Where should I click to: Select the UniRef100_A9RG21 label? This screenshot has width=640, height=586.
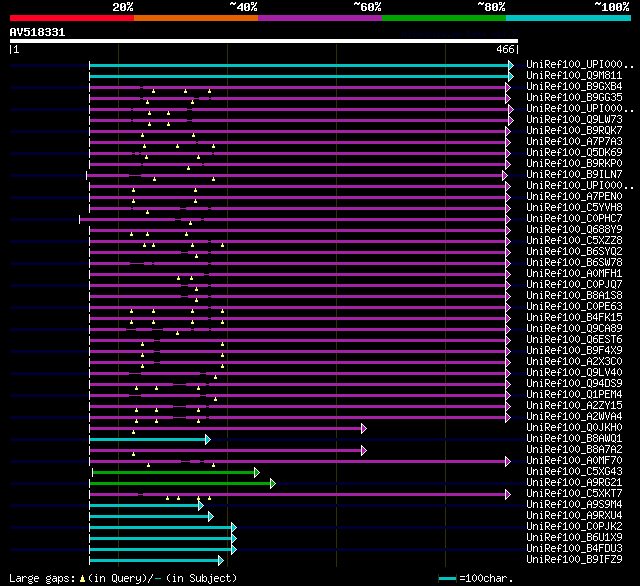click(x=574, y=483)
